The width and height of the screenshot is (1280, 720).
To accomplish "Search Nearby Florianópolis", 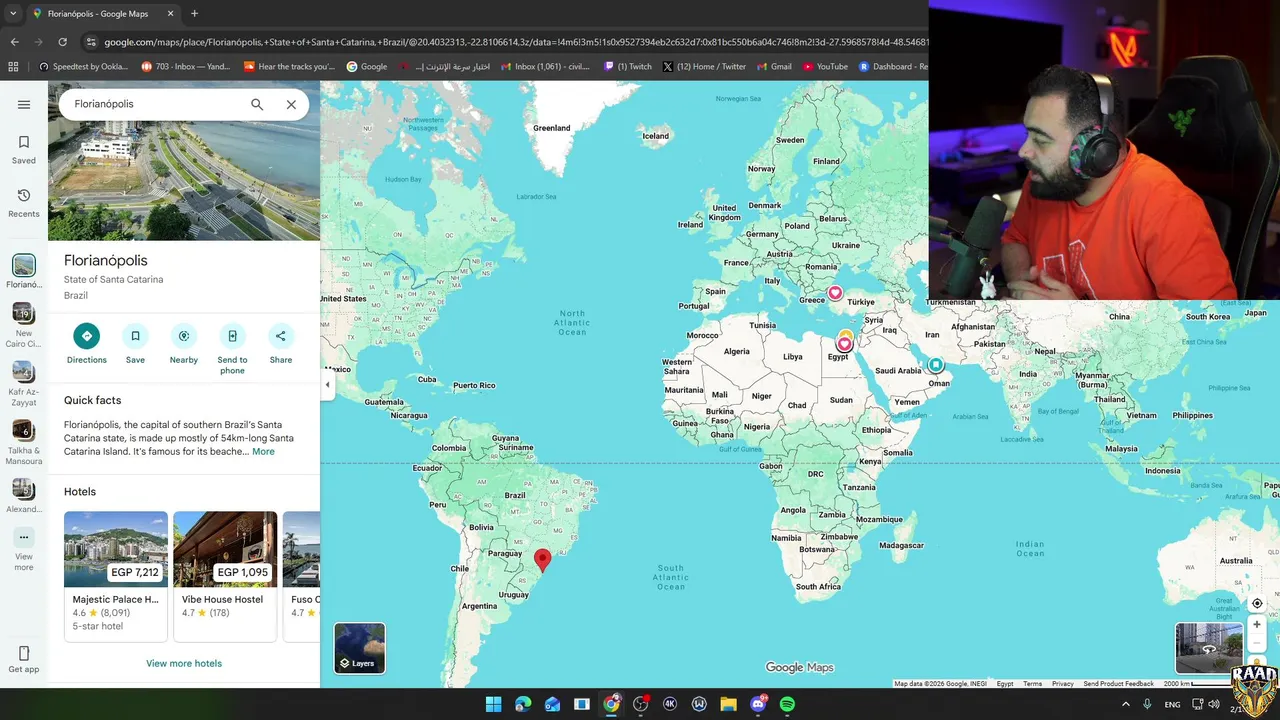I will 184,336.
